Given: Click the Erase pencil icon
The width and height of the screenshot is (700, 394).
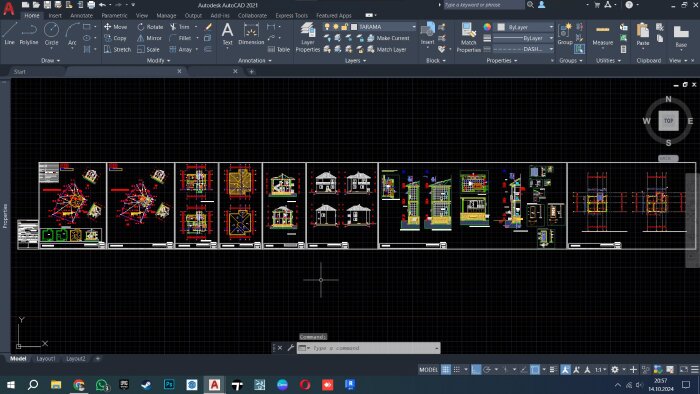Looking at the screenshot, I should (x=208, y=27).
